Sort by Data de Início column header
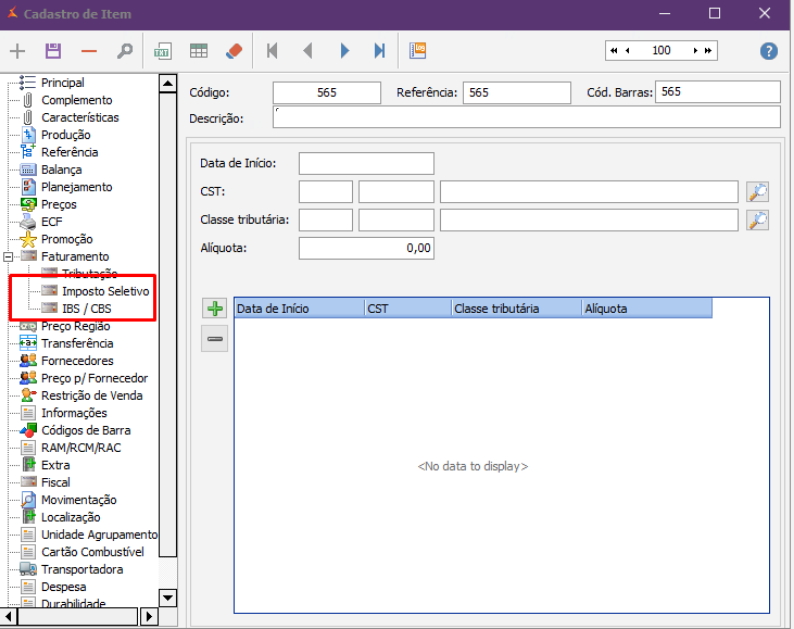This screenshot has height=629, width=794. tap(299, 308)
